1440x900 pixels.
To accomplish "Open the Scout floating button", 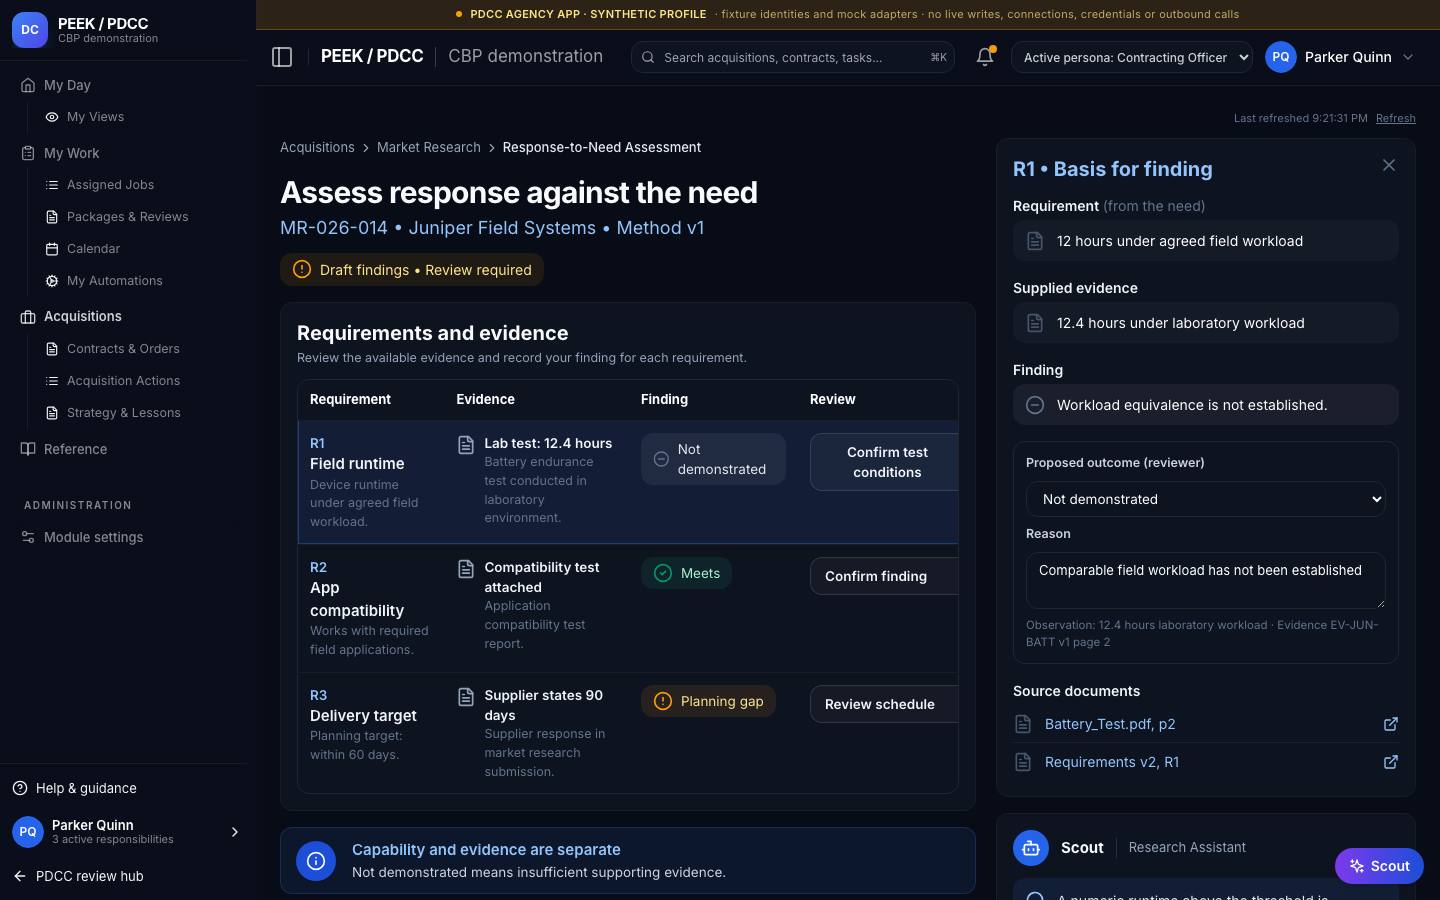I will (1379, 866).
